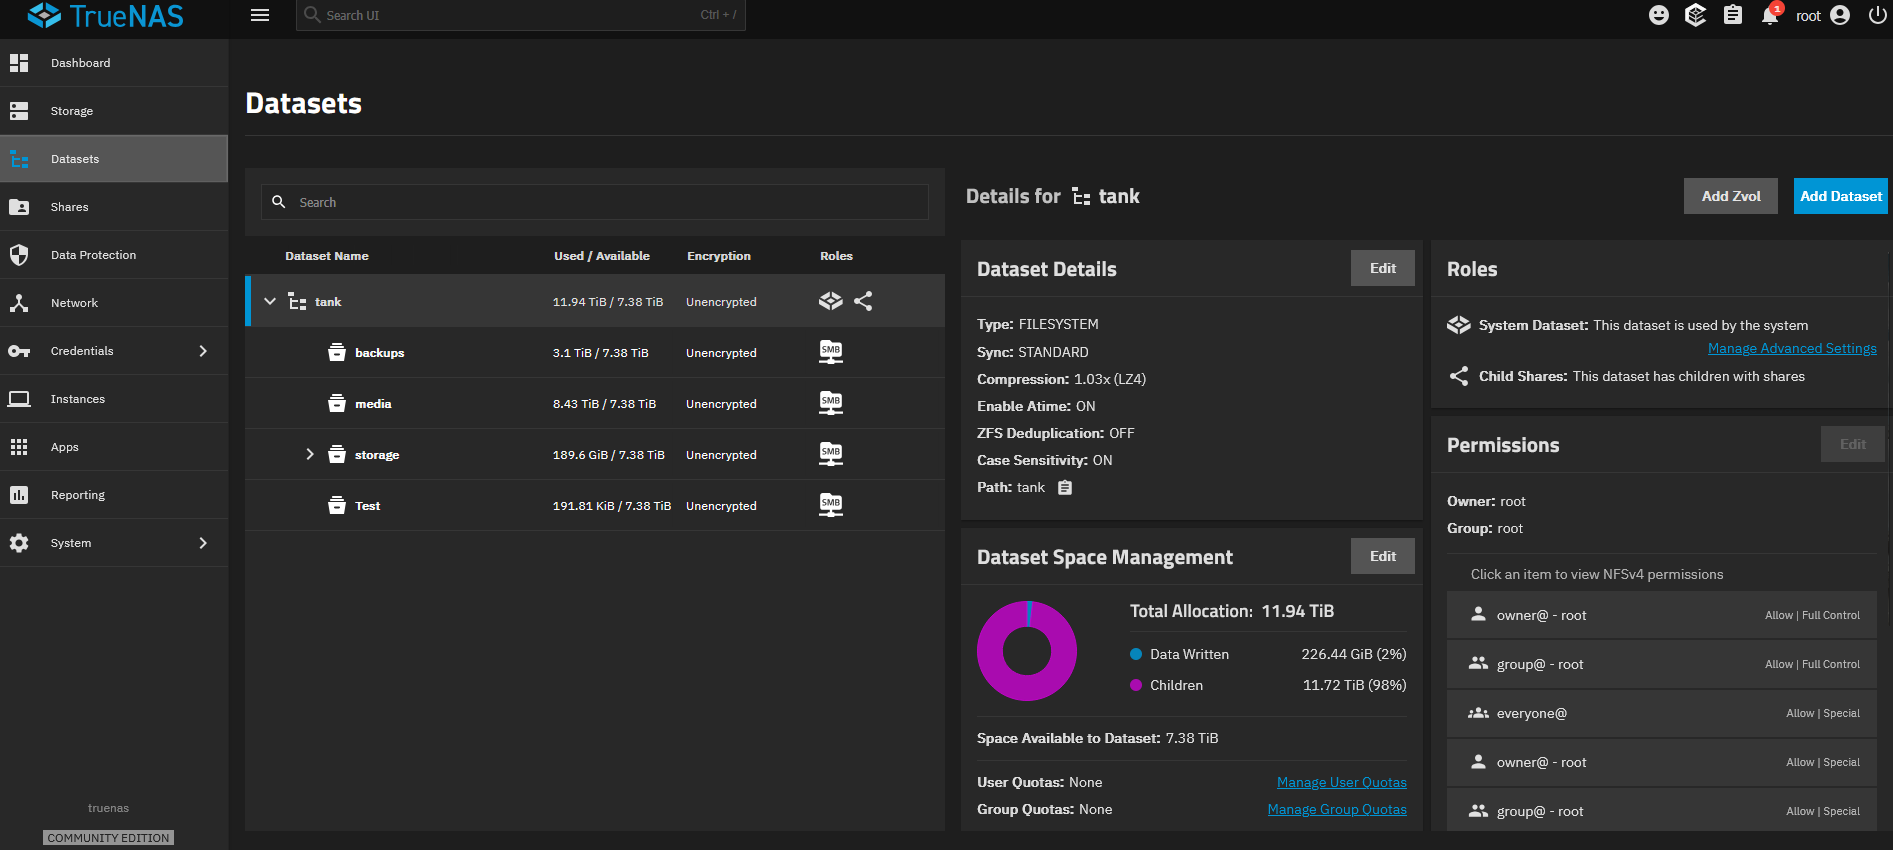
Task: Go to the Reporting section
Action: tap(77, 495)
